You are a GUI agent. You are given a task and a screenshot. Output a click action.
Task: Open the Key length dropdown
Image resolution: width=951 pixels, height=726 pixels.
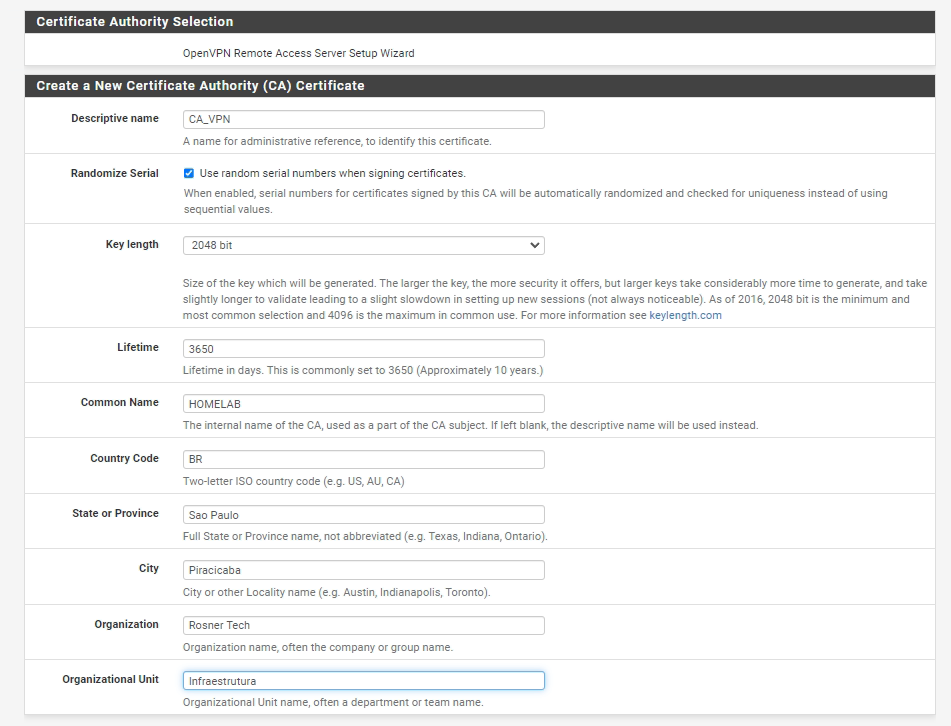click(363, 245)
